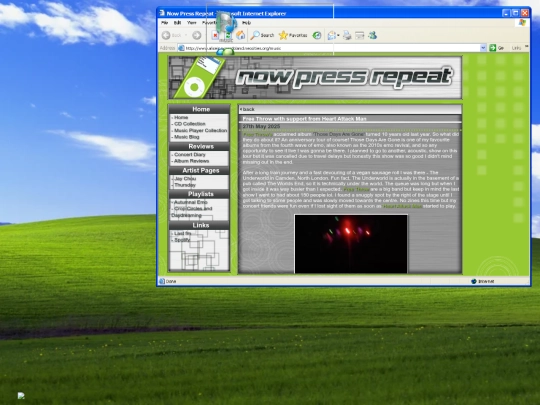This screenshot has width=540, height=405.
Task: Click the Edit page toolbar icon
Action: (360, 35)
